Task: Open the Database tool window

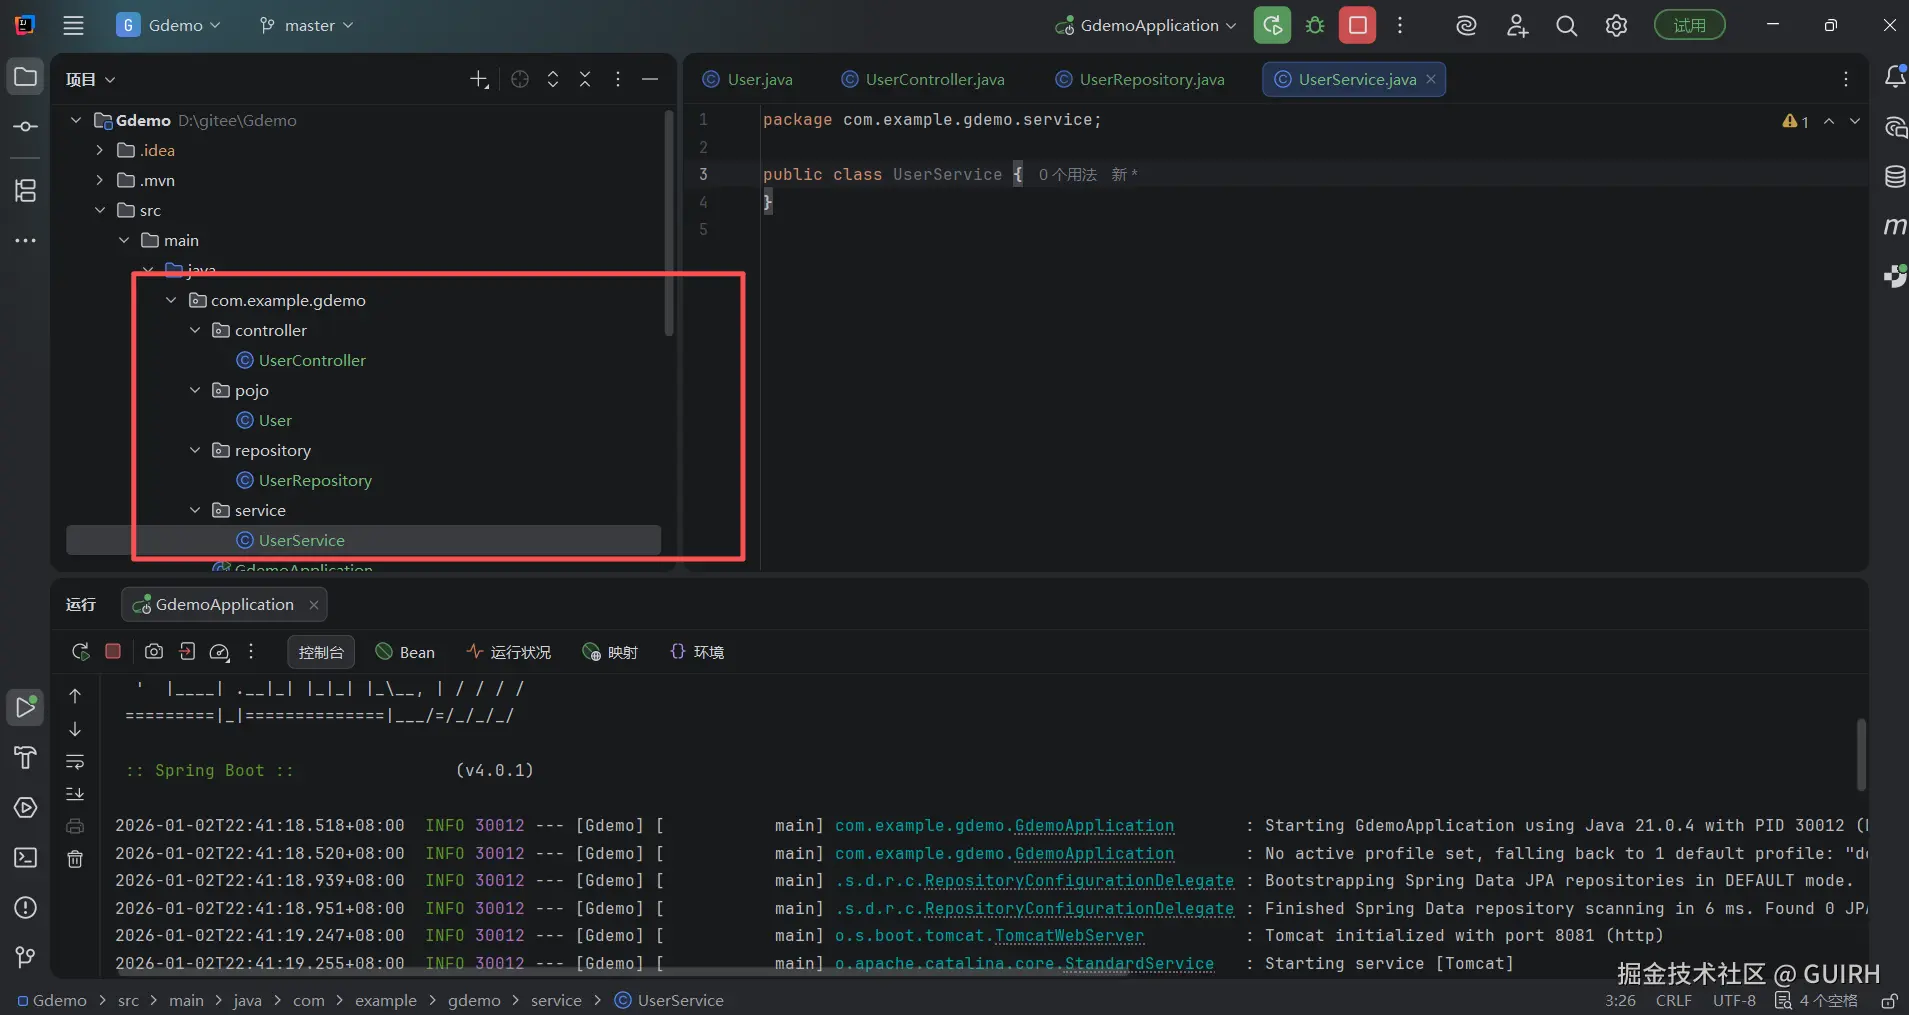Action: click(1894, 177)
